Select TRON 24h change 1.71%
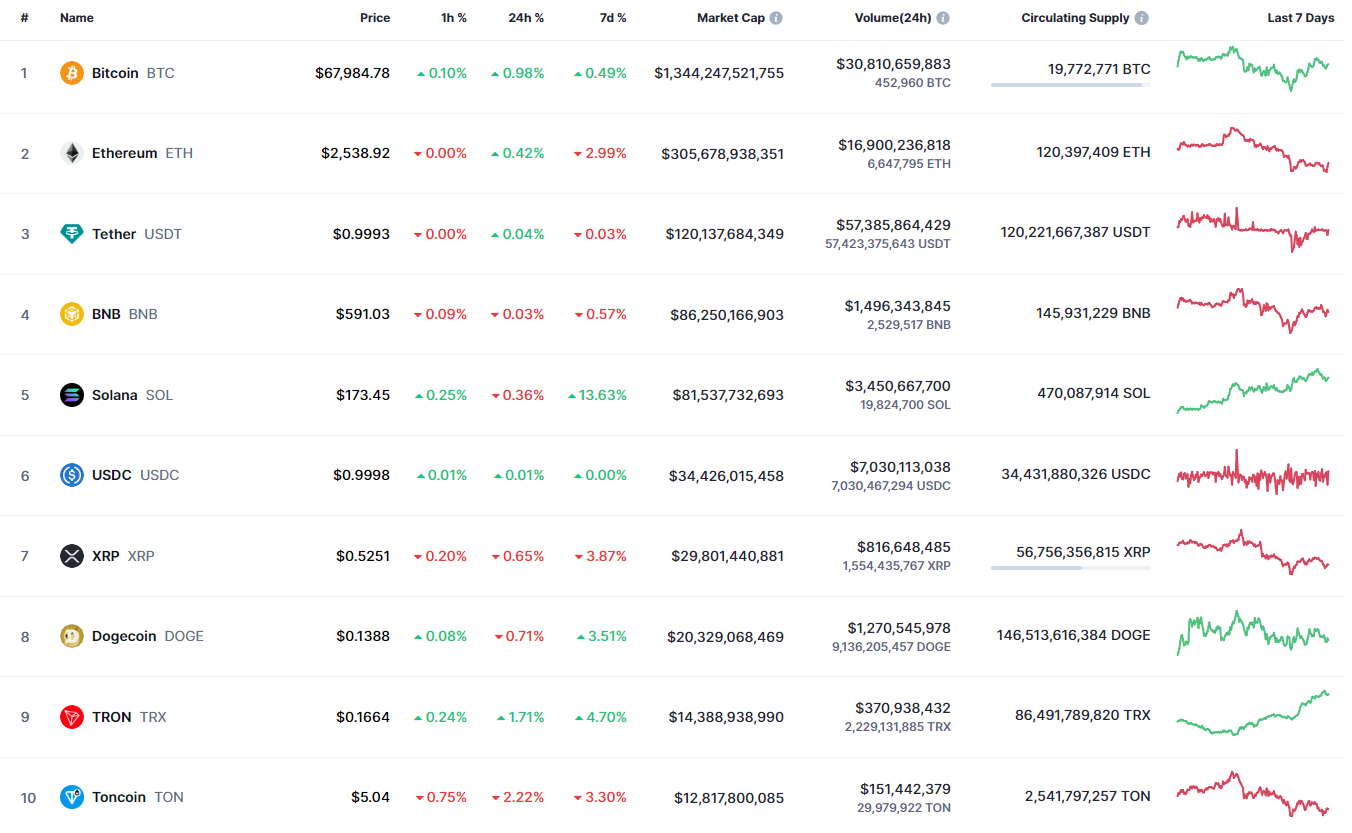 coord(521,717)
